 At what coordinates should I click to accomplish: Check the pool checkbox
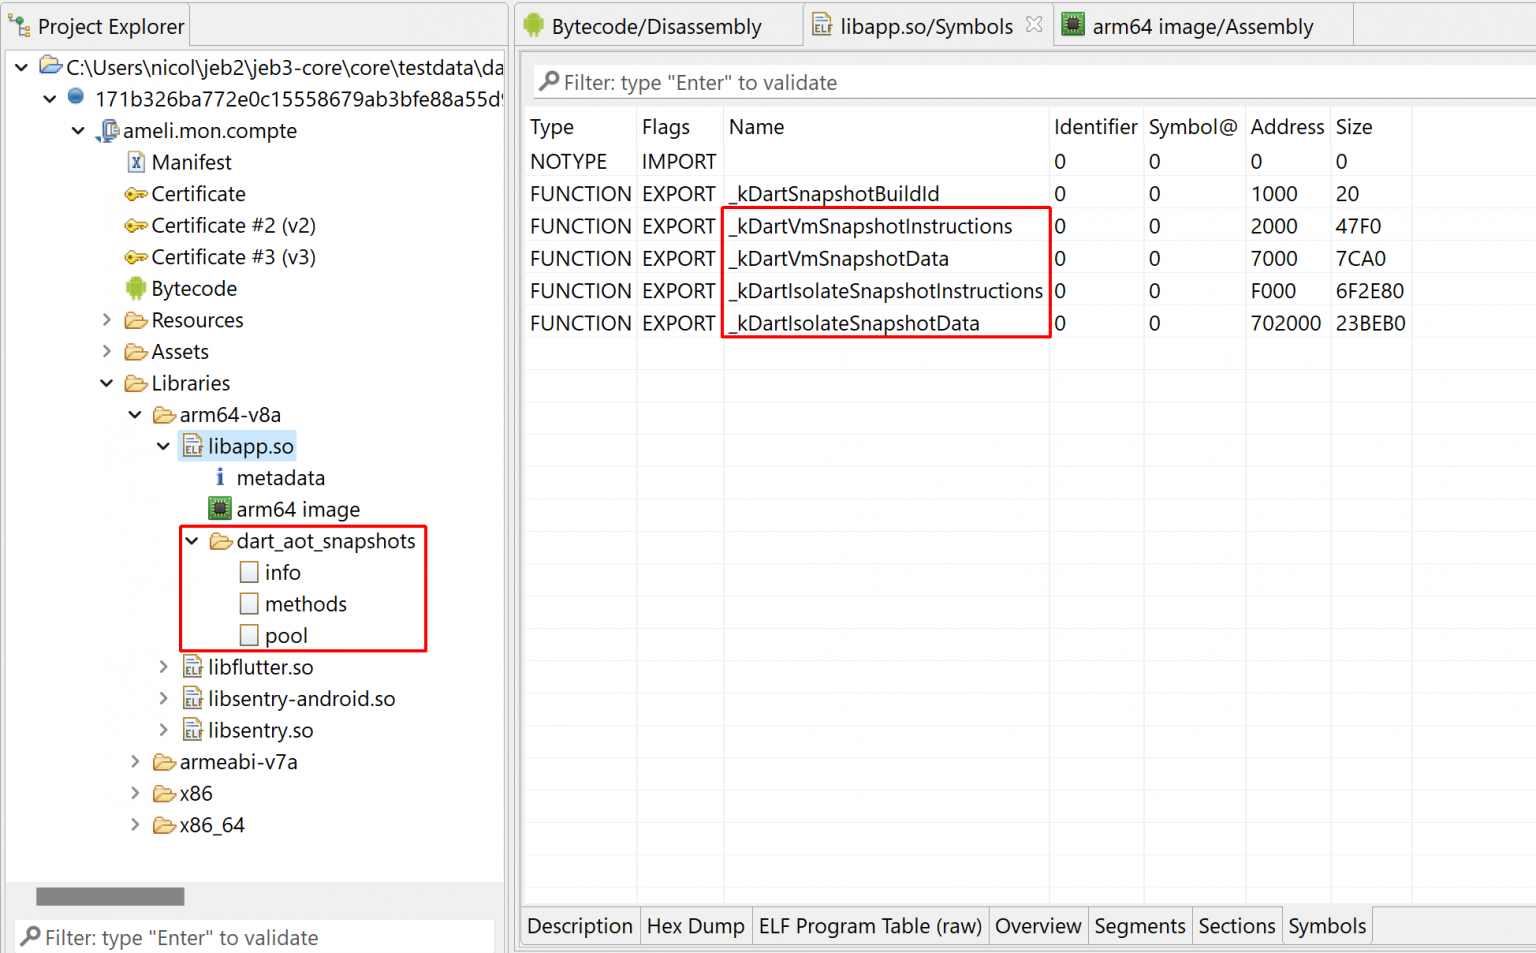point(249,634)
